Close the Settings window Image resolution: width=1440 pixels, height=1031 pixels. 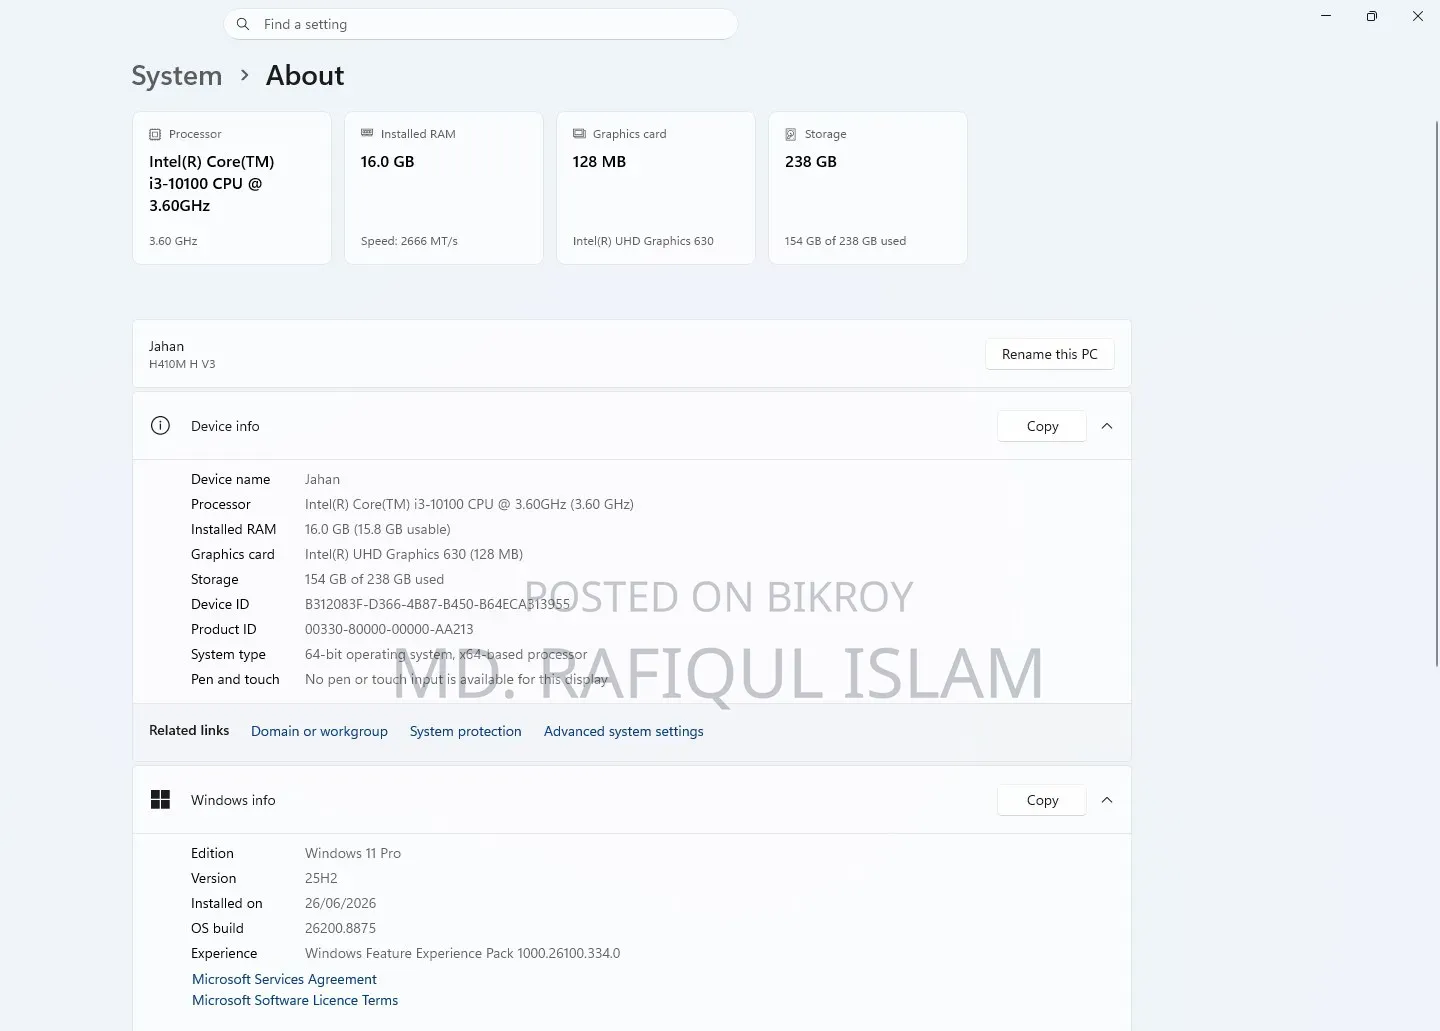tap(1418, 16)
